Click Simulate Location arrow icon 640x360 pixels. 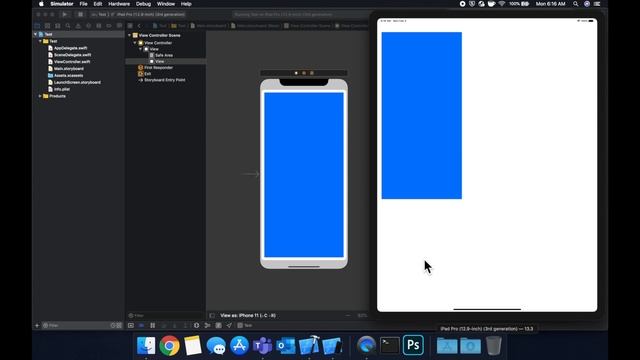click(229, 325)
